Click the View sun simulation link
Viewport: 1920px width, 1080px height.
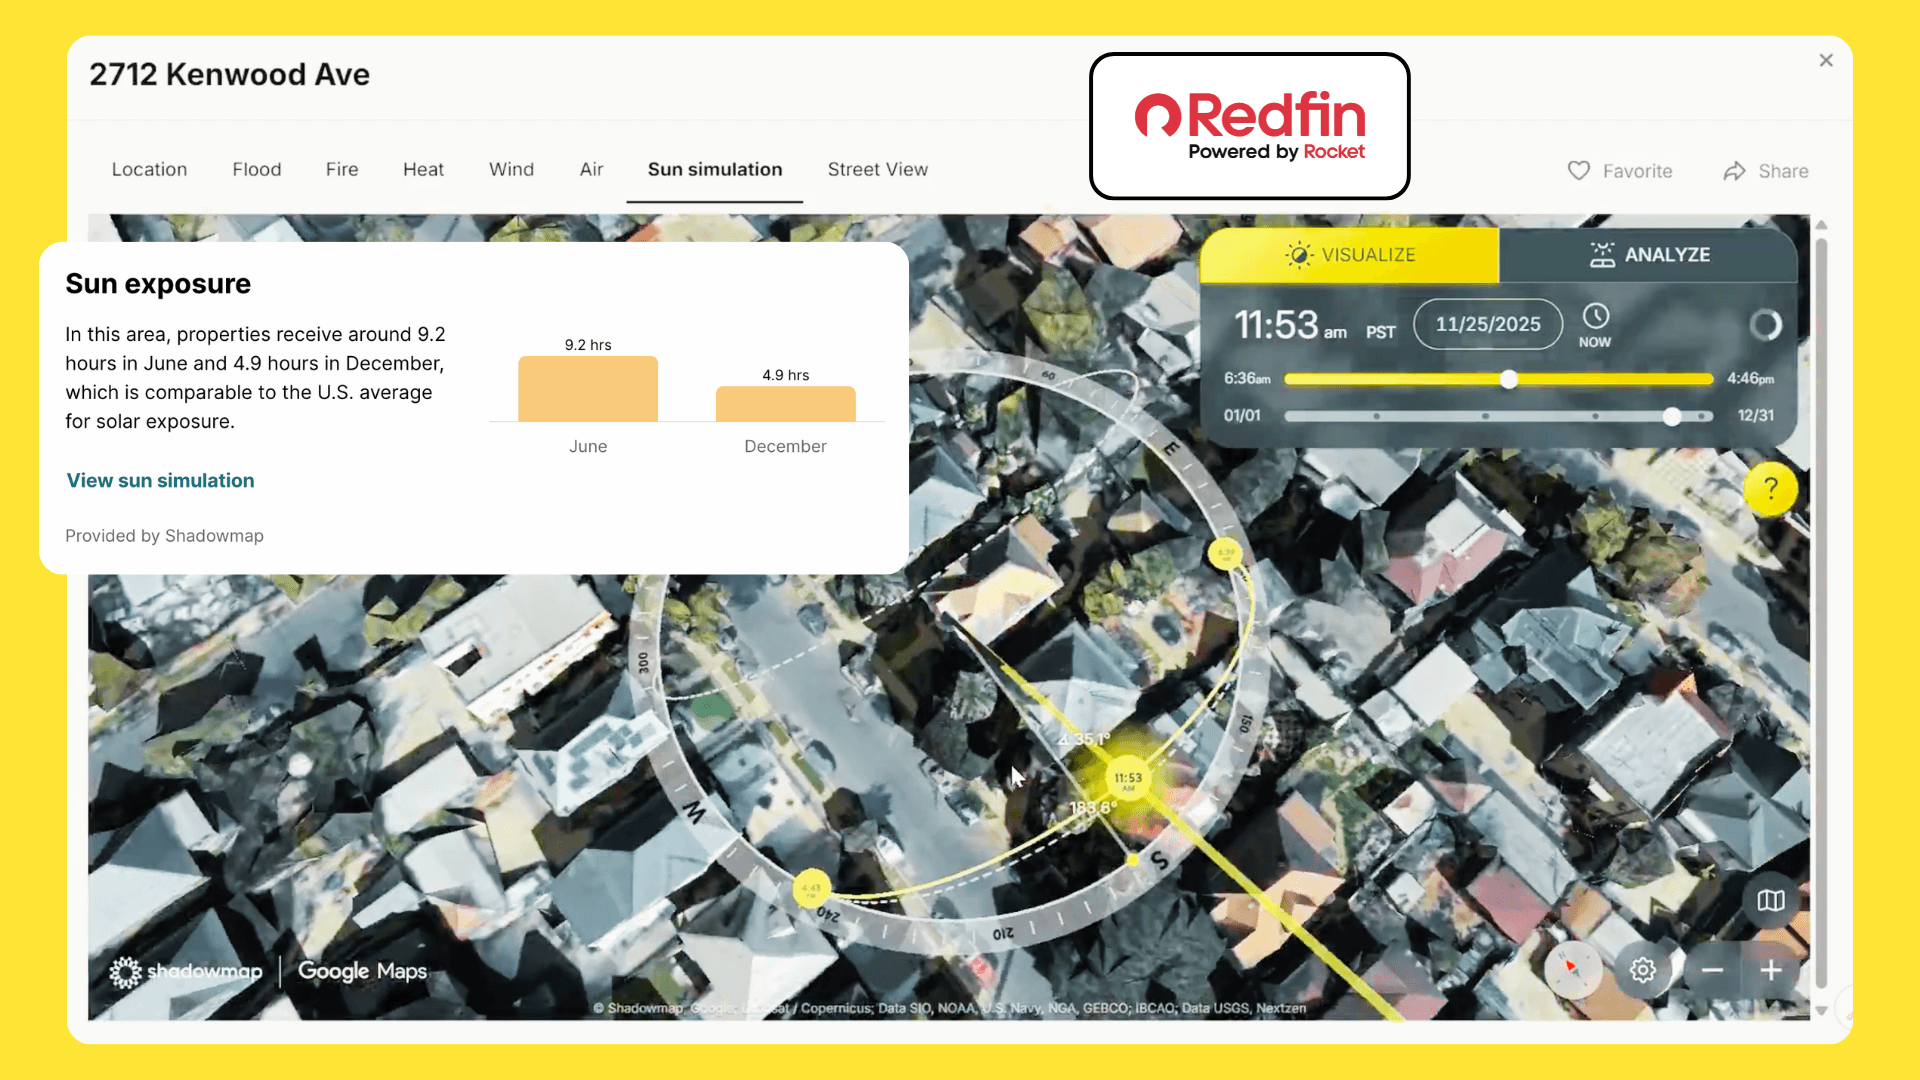coord(160,480)
